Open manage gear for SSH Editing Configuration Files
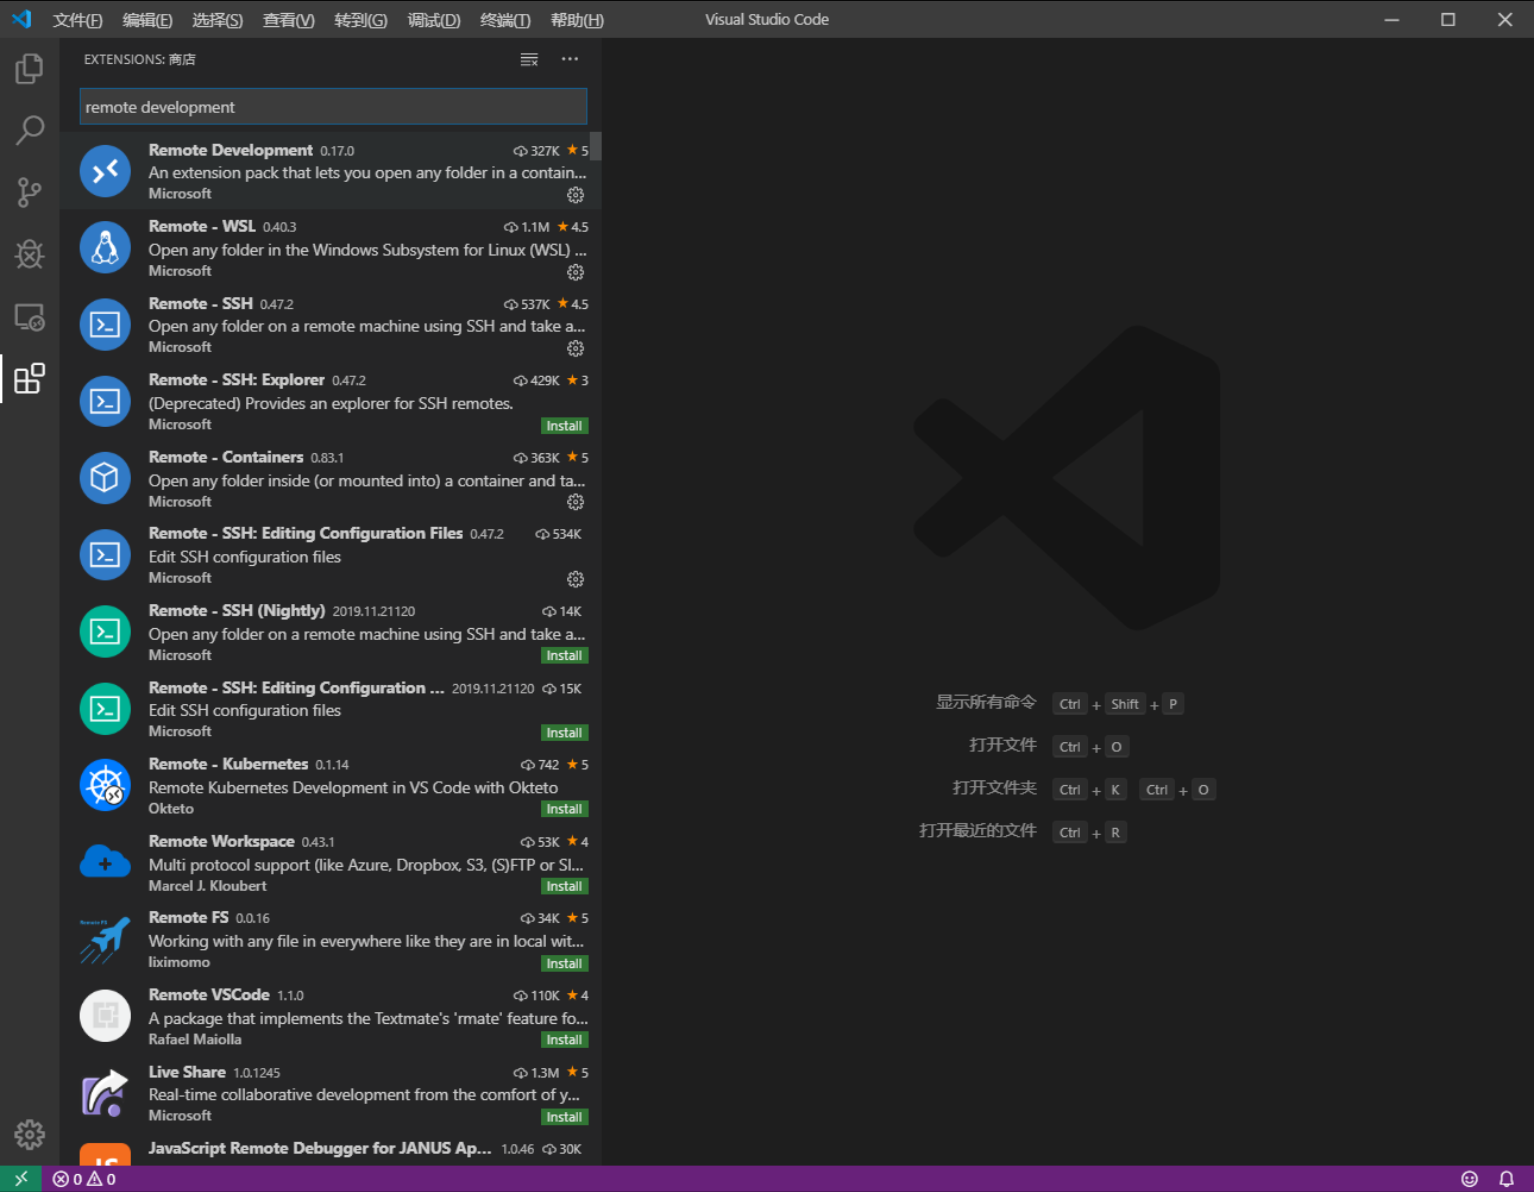This screenshot has width=1534, height=1192. 576,579
